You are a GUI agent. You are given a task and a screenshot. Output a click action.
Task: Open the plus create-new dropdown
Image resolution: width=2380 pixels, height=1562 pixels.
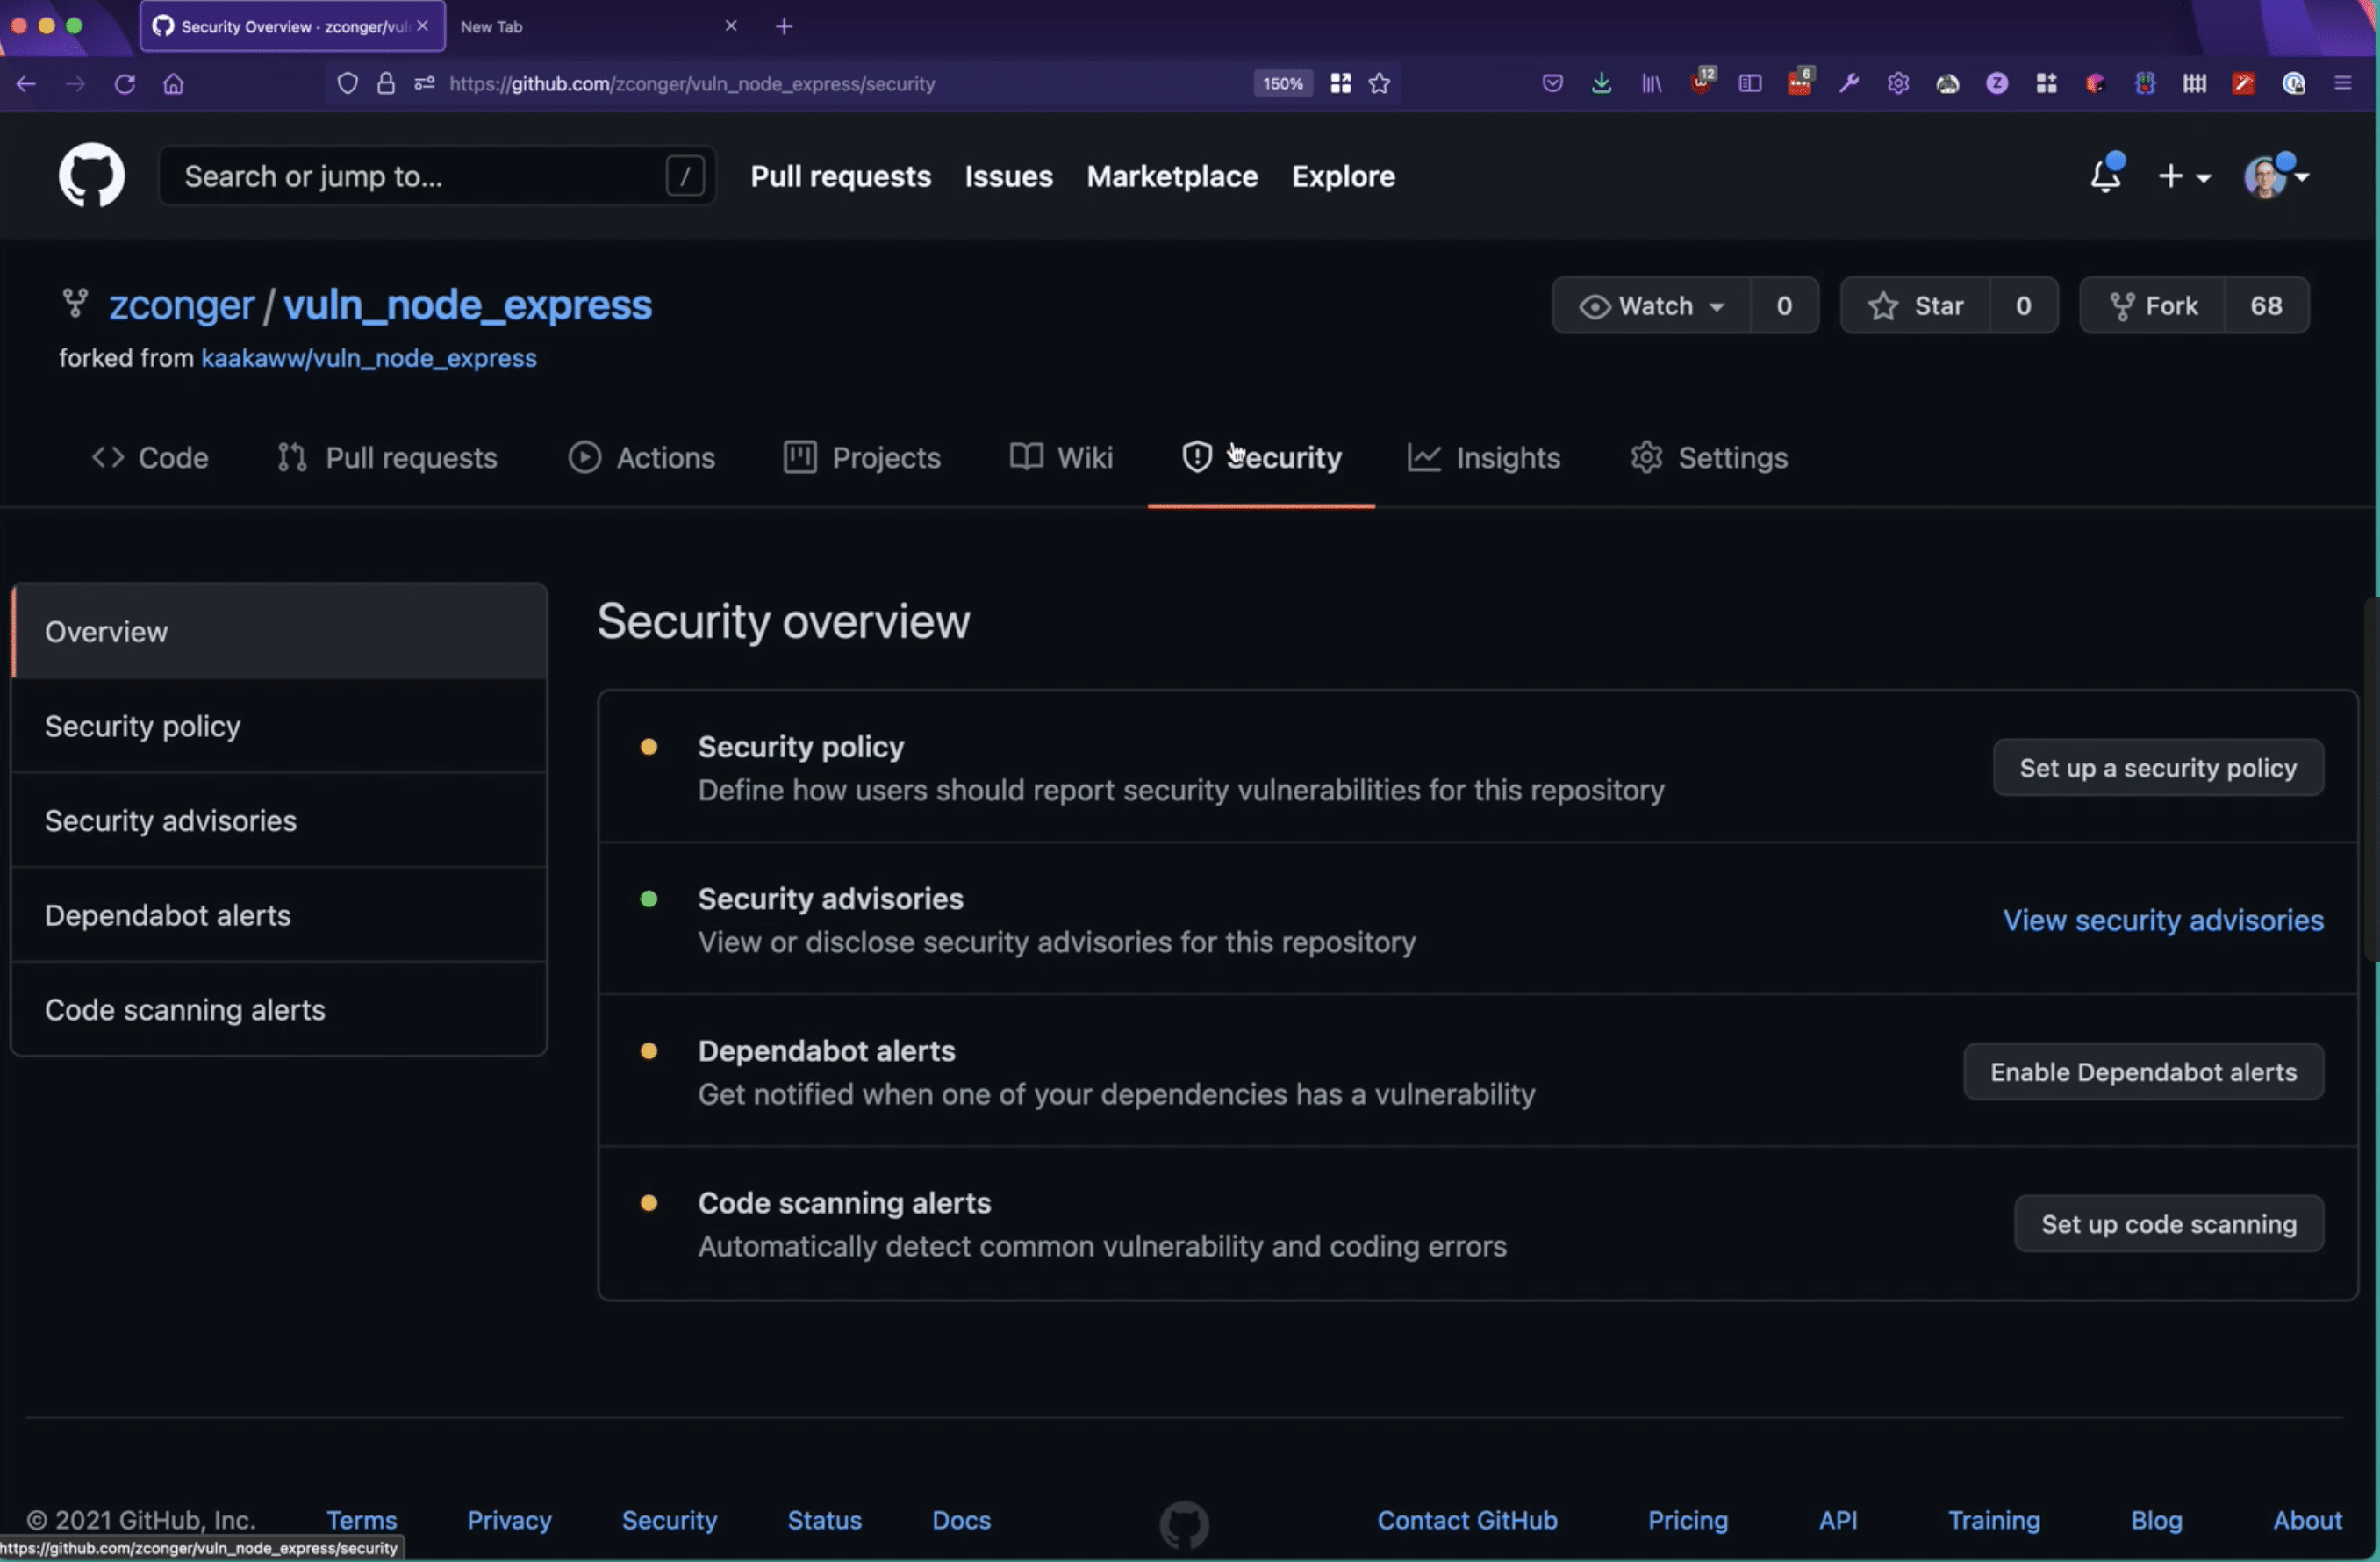[x=2183, y=176]
